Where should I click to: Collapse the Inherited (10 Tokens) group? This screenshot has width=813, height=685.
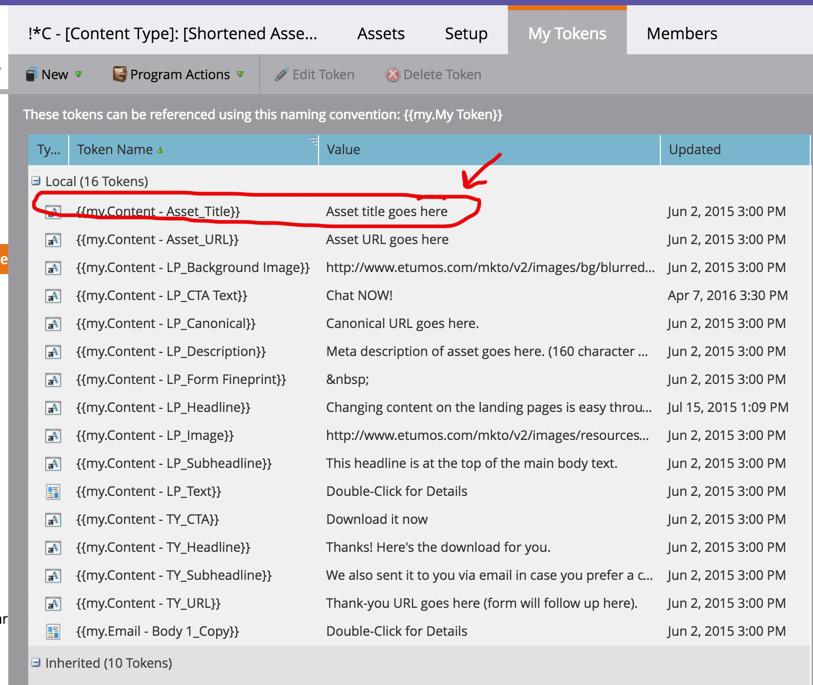click(36, 662)
